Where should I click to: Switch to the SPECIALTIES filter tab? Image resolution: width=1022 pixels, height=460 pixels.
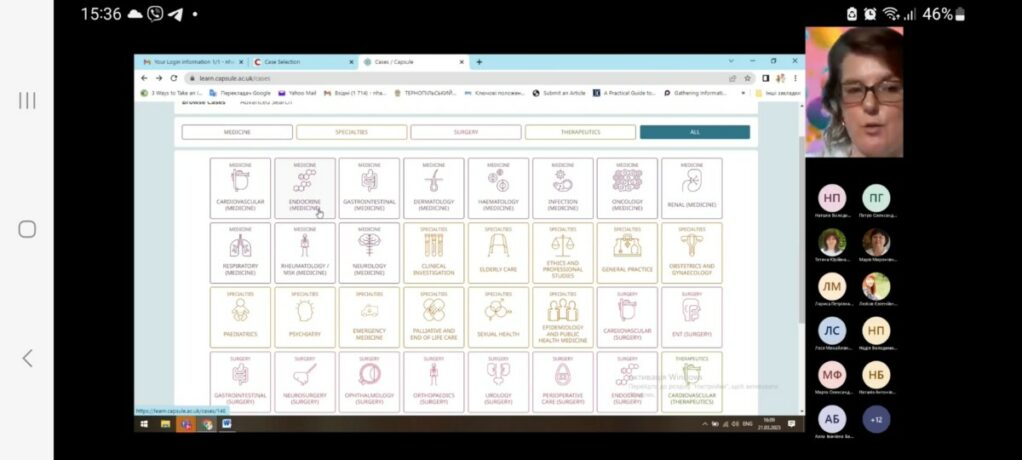point(351,132)
